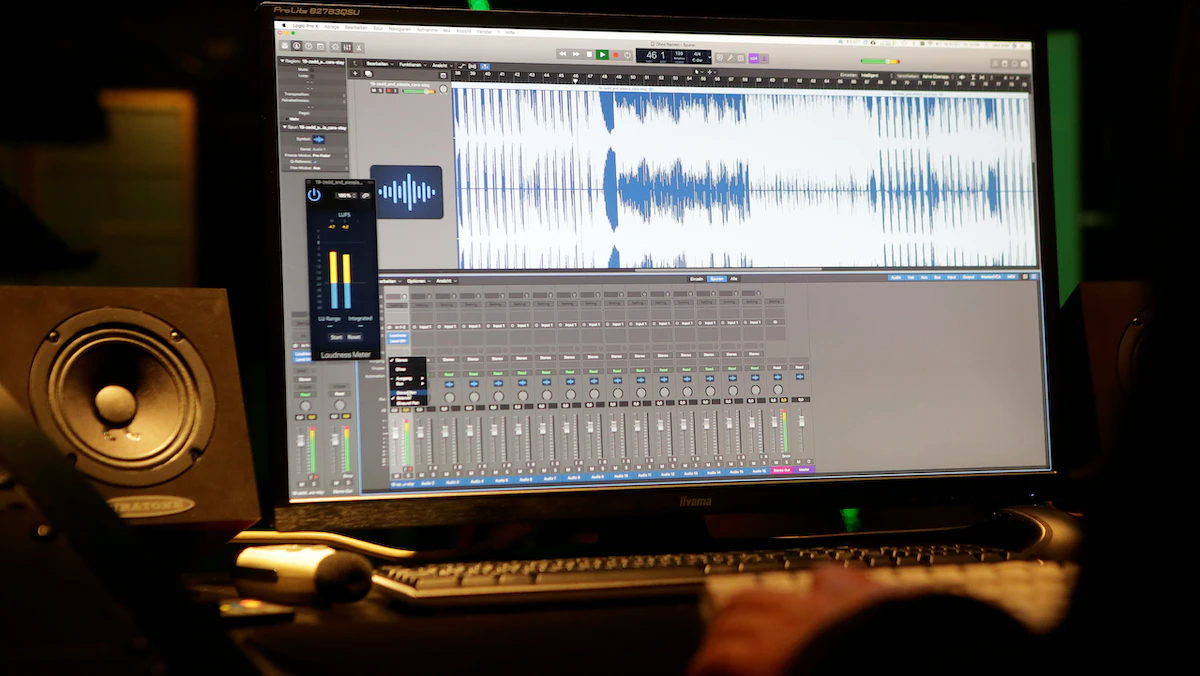The image size is (1200, 676).
Task: Click the red Record button
Action: tap(615, 55)
